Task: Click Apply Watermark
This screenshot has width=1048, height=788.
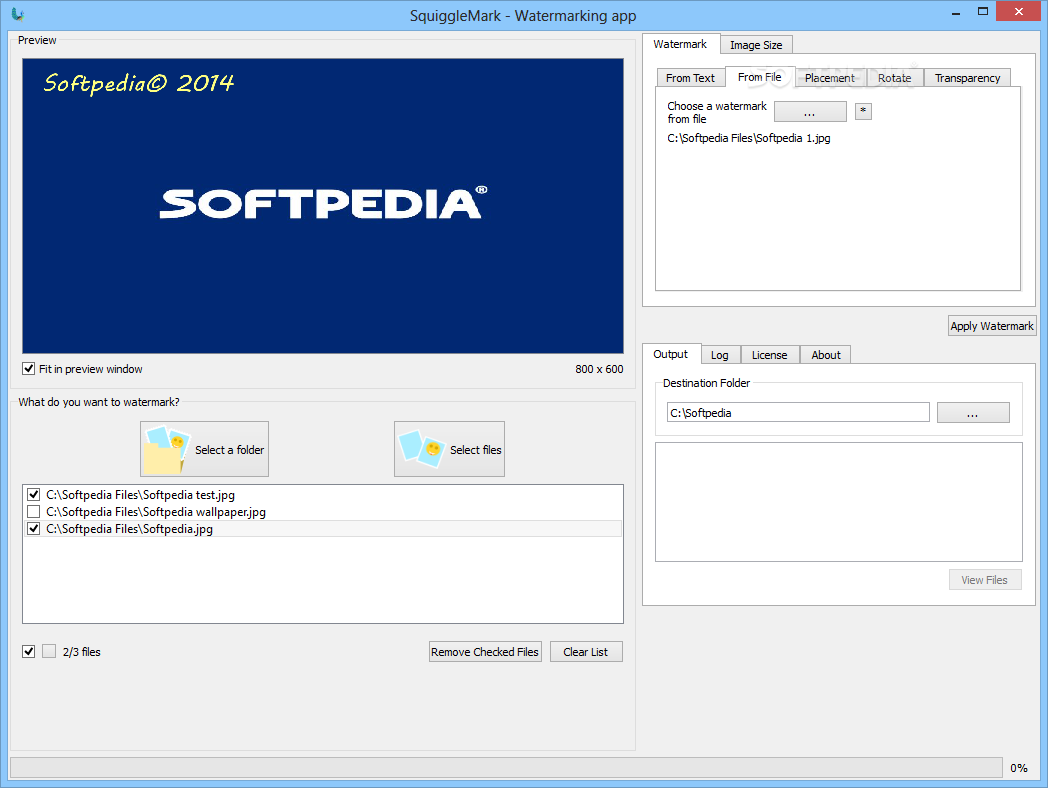Action: [x=992, y=325]
